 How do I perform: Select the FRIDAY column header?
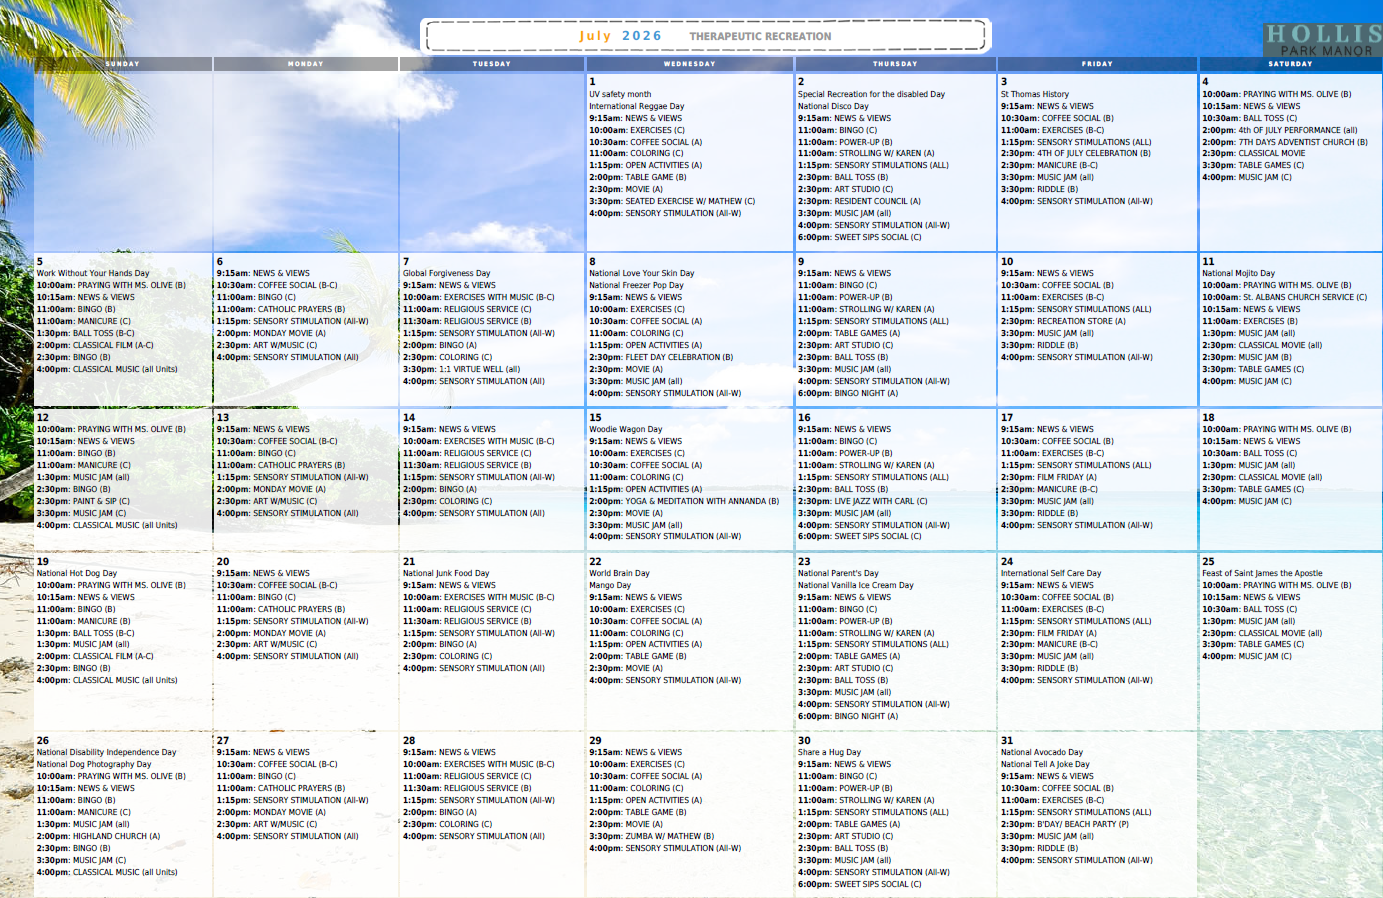(1097, 64)
